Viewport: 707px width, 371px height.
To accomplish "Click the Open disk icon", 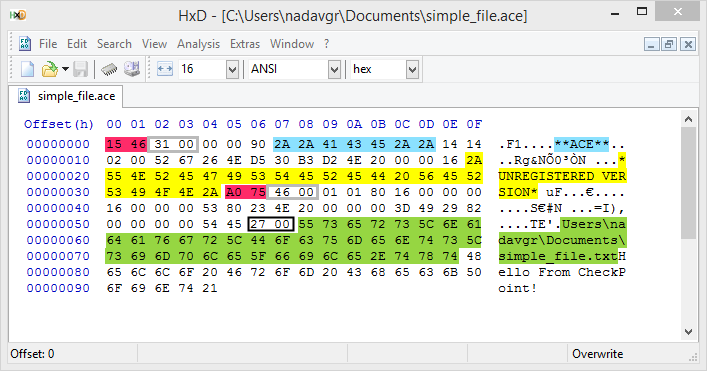I will point(132,69).
